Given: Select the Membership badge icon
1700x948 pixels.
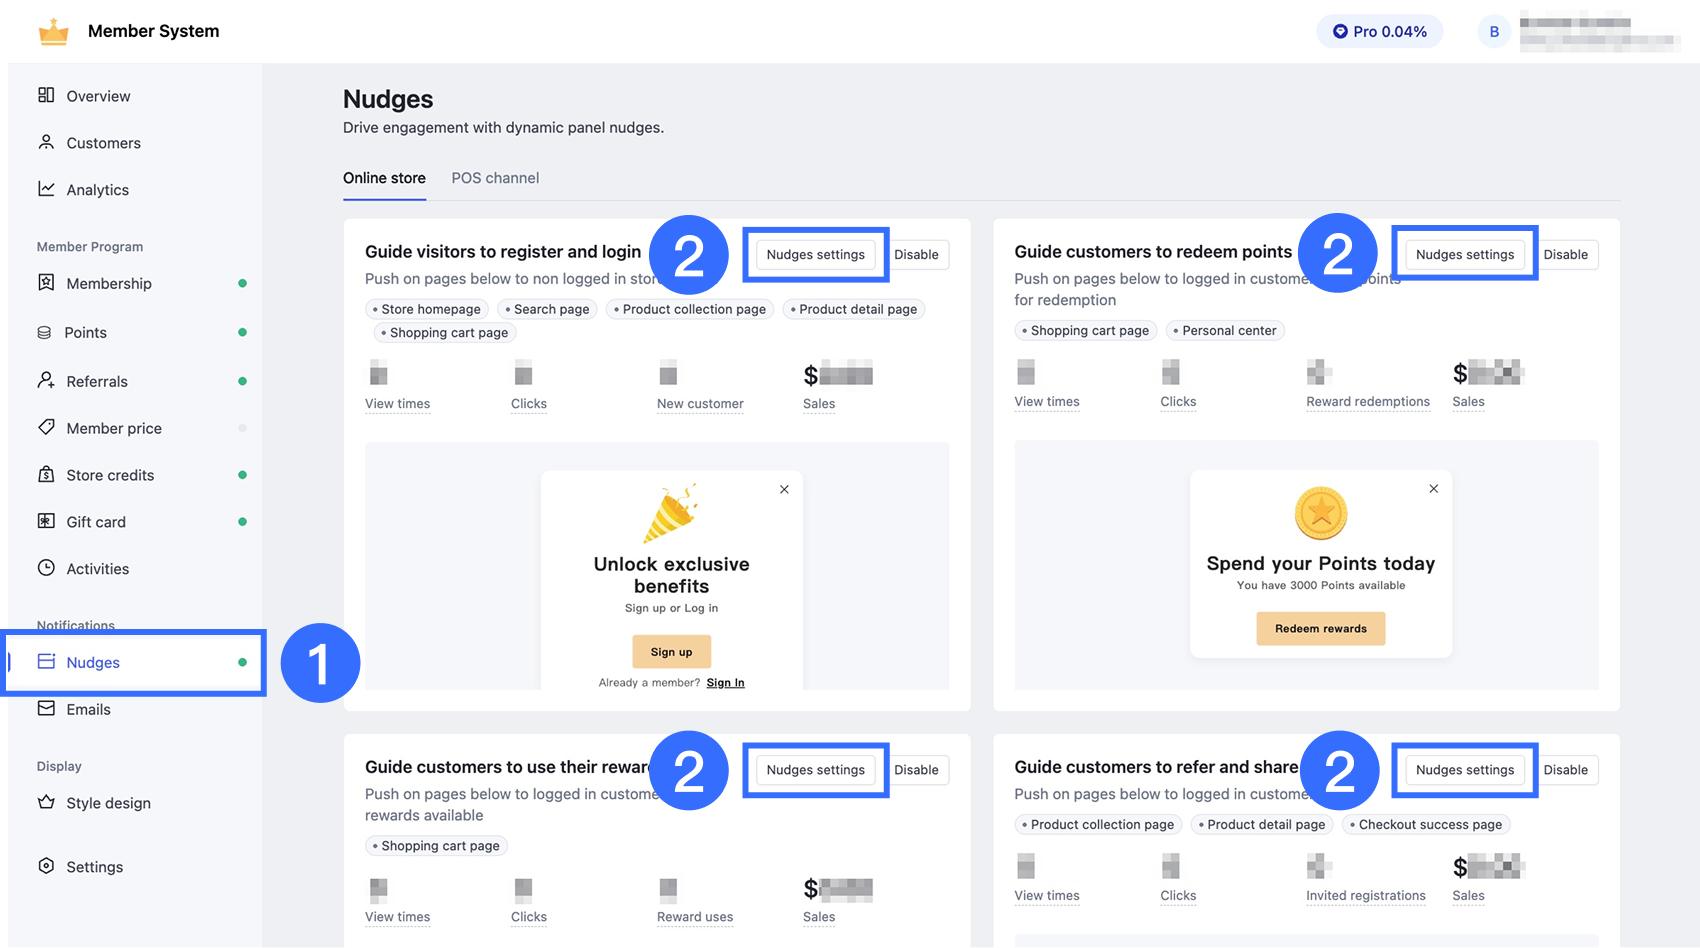Looking at the screenshot, I should [x=46, y=283].
